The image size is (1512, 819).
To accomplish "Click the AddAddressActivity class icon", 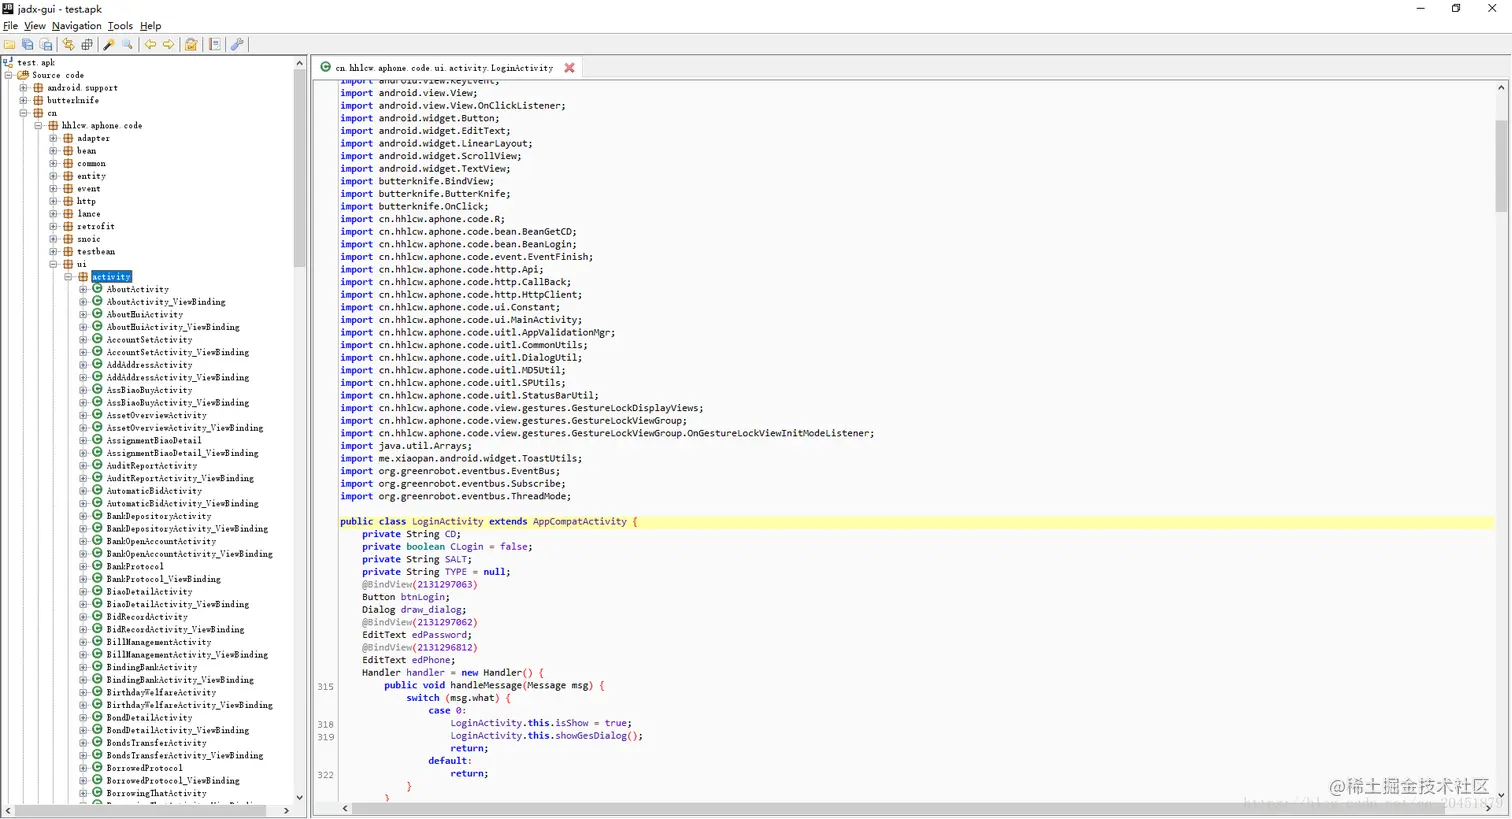I will tap(98, 365).
